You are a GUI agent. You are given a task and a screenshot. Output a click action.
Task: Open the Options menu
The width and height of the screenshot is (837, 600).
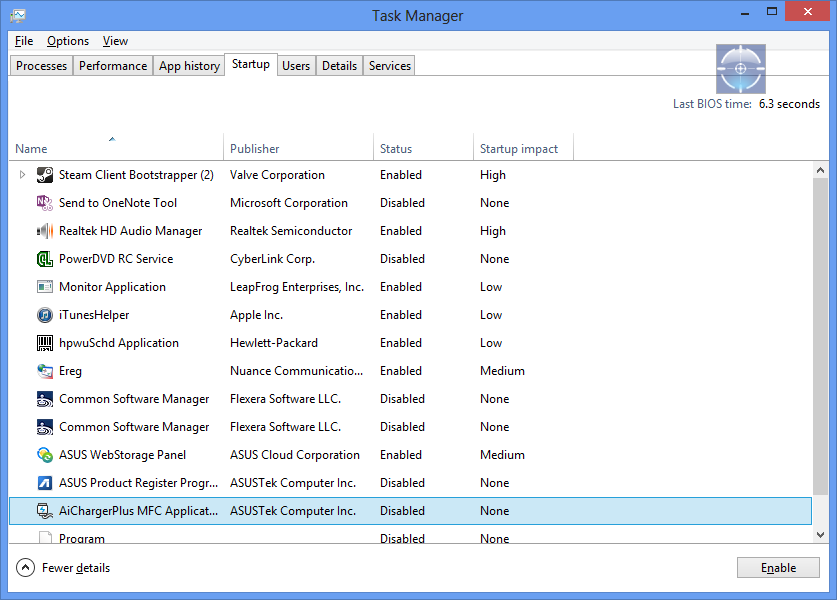click(68, 41)
